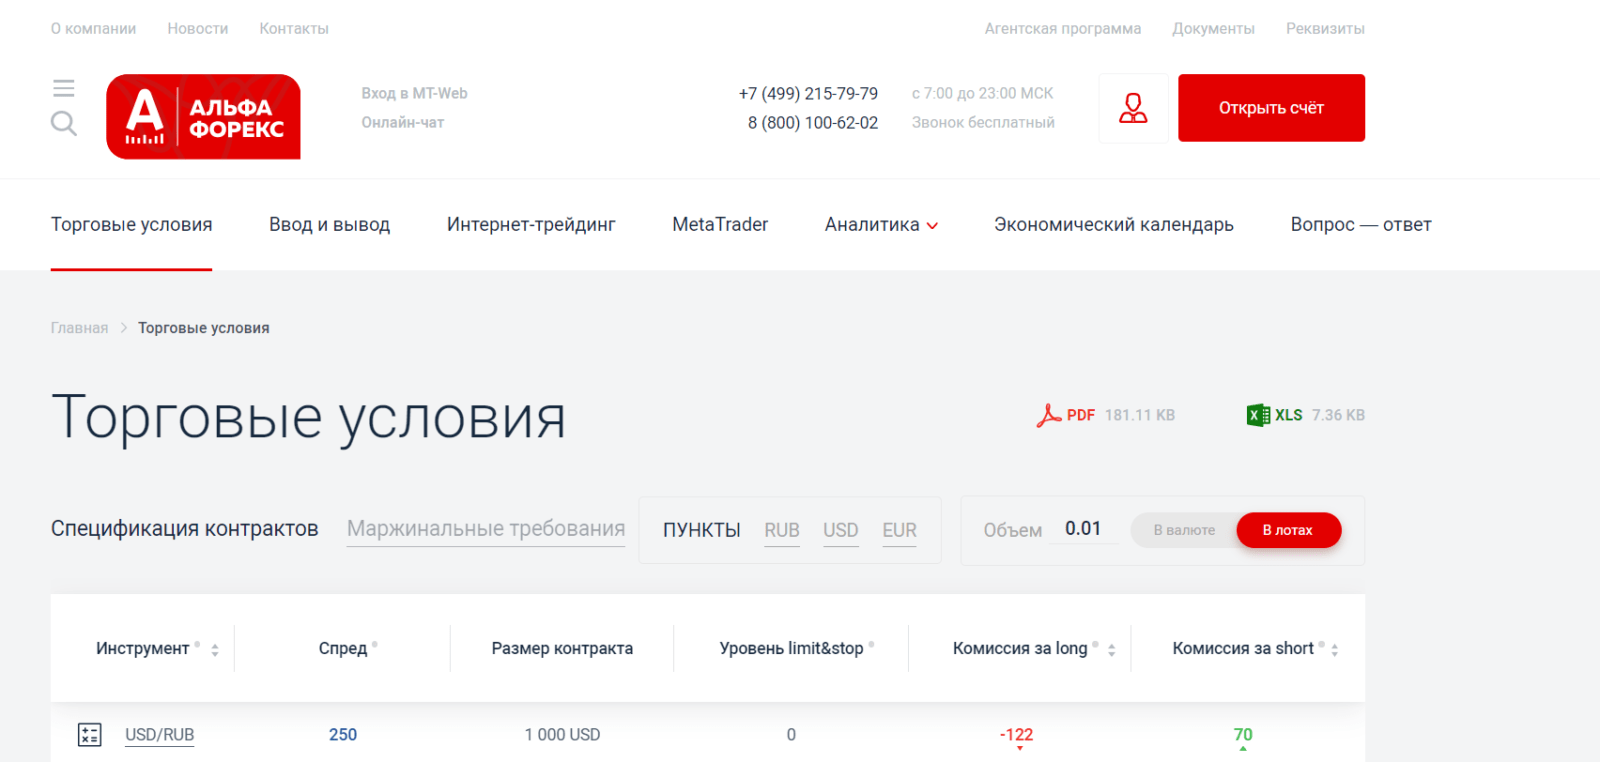The image size is (1600, 762).
Task: Open Интернет-трейдинг nav tab
Action: click(531, 225)
